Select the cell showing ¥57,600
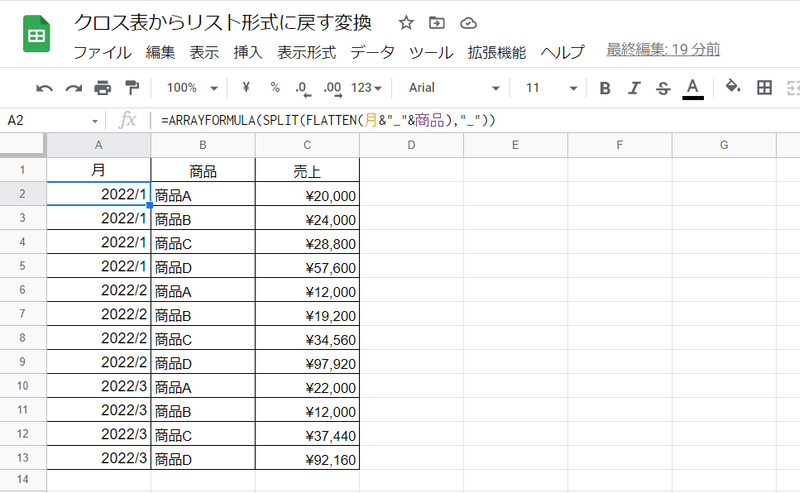800x493 pixels. [x=307, y=266]
